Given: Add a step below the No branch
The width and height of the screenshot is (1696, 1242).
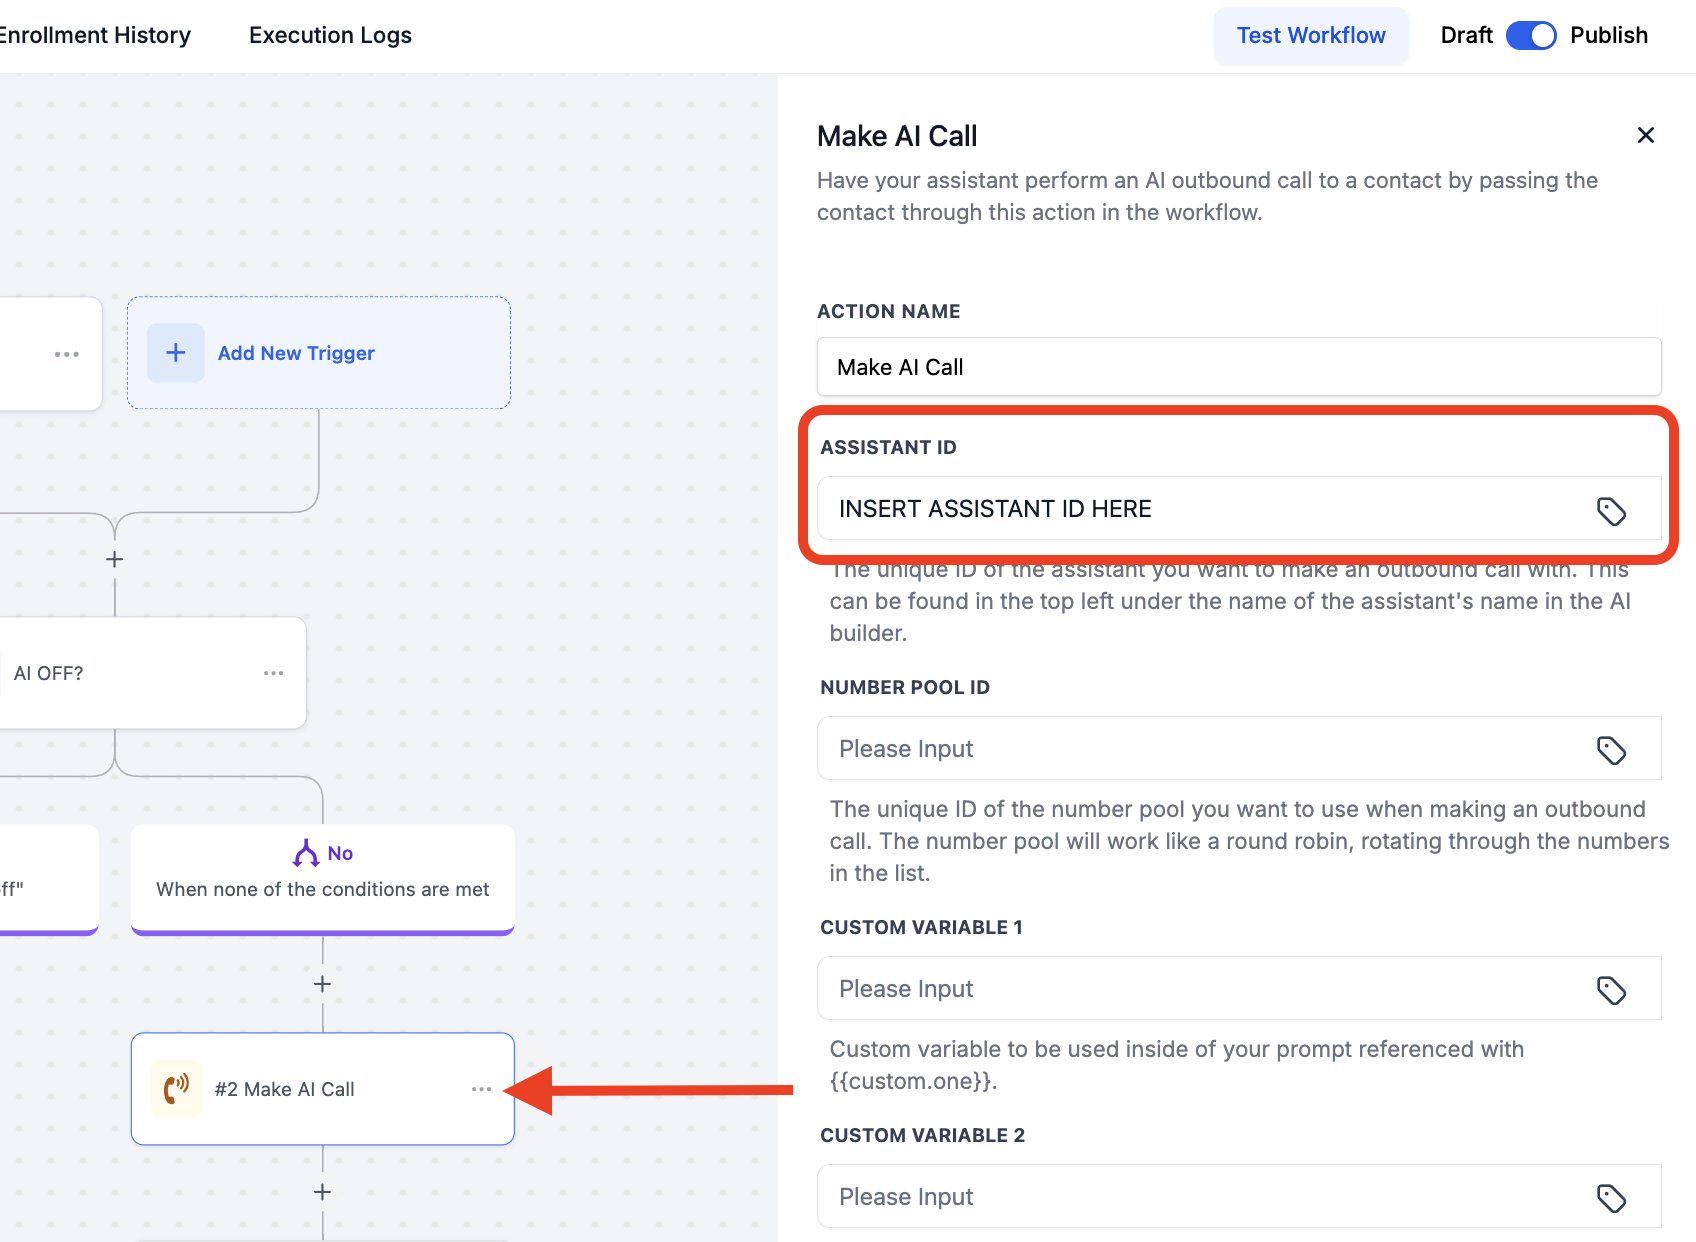Looking at the screenshot, I should (x=322, y=984).
